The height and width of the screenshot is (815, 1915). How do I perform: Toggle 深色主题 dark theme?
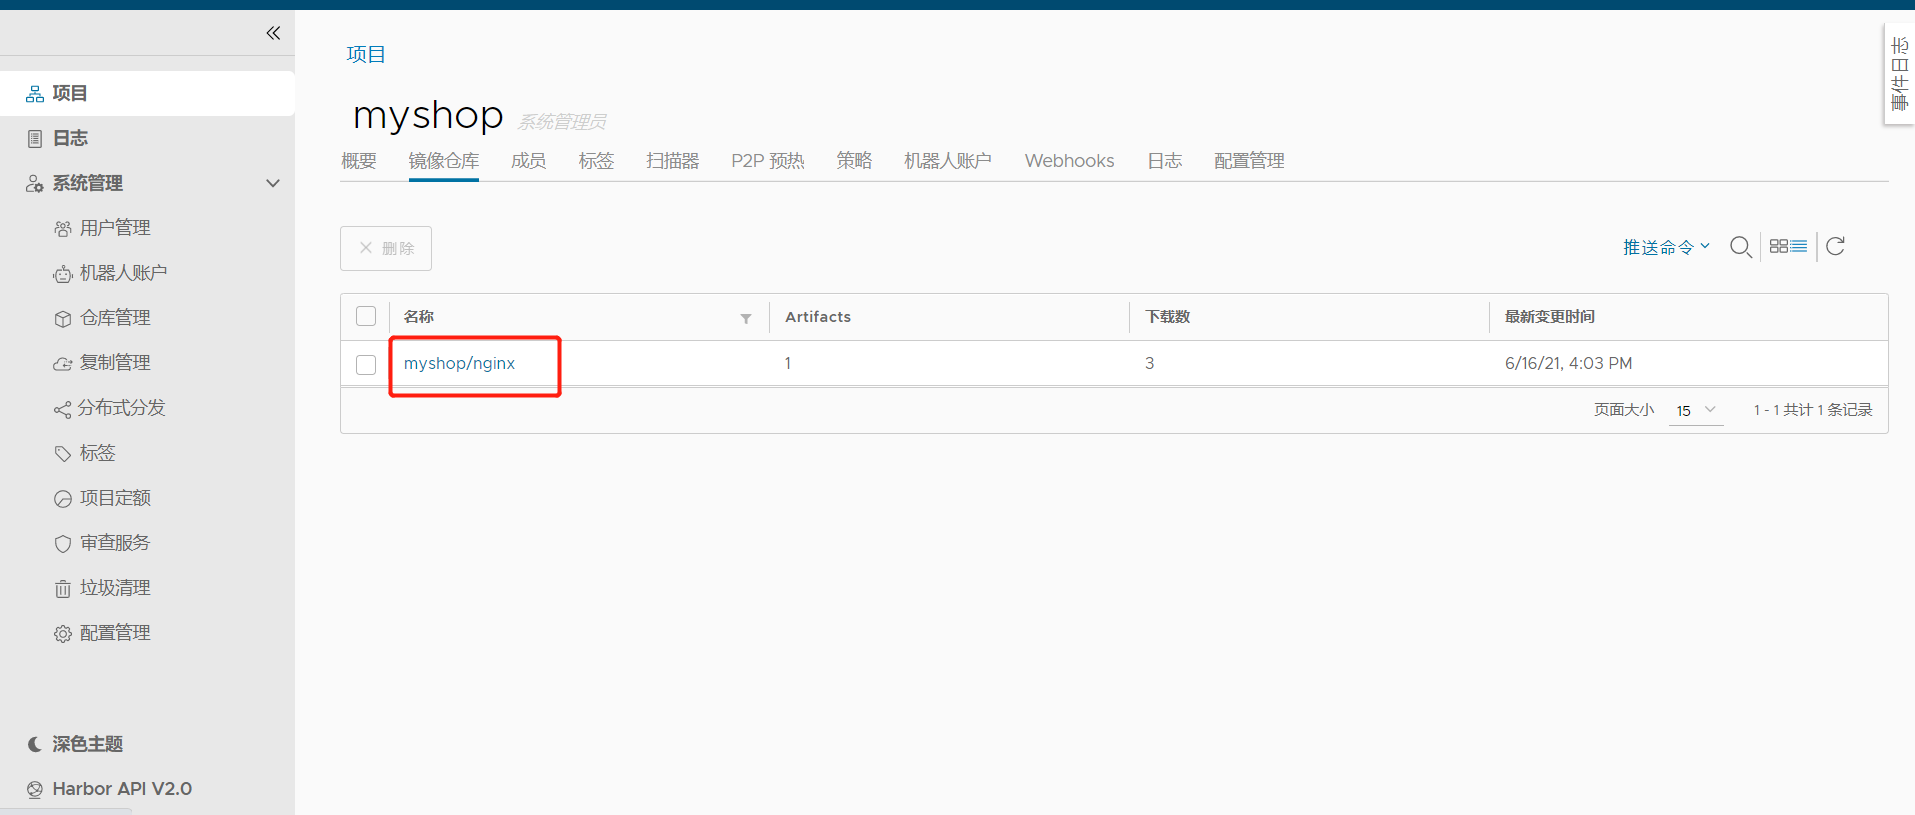(87, 744)
